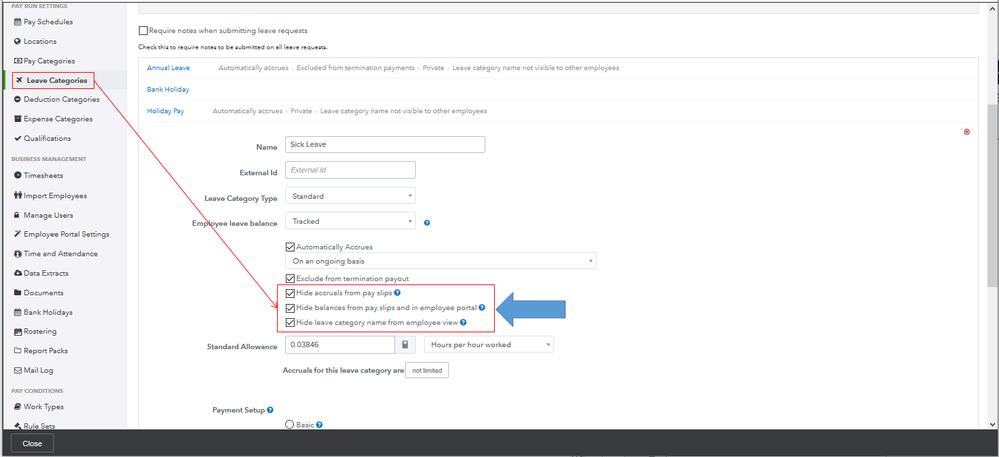Open the Hours per hour worked dropdown

[x=489, y=345]
